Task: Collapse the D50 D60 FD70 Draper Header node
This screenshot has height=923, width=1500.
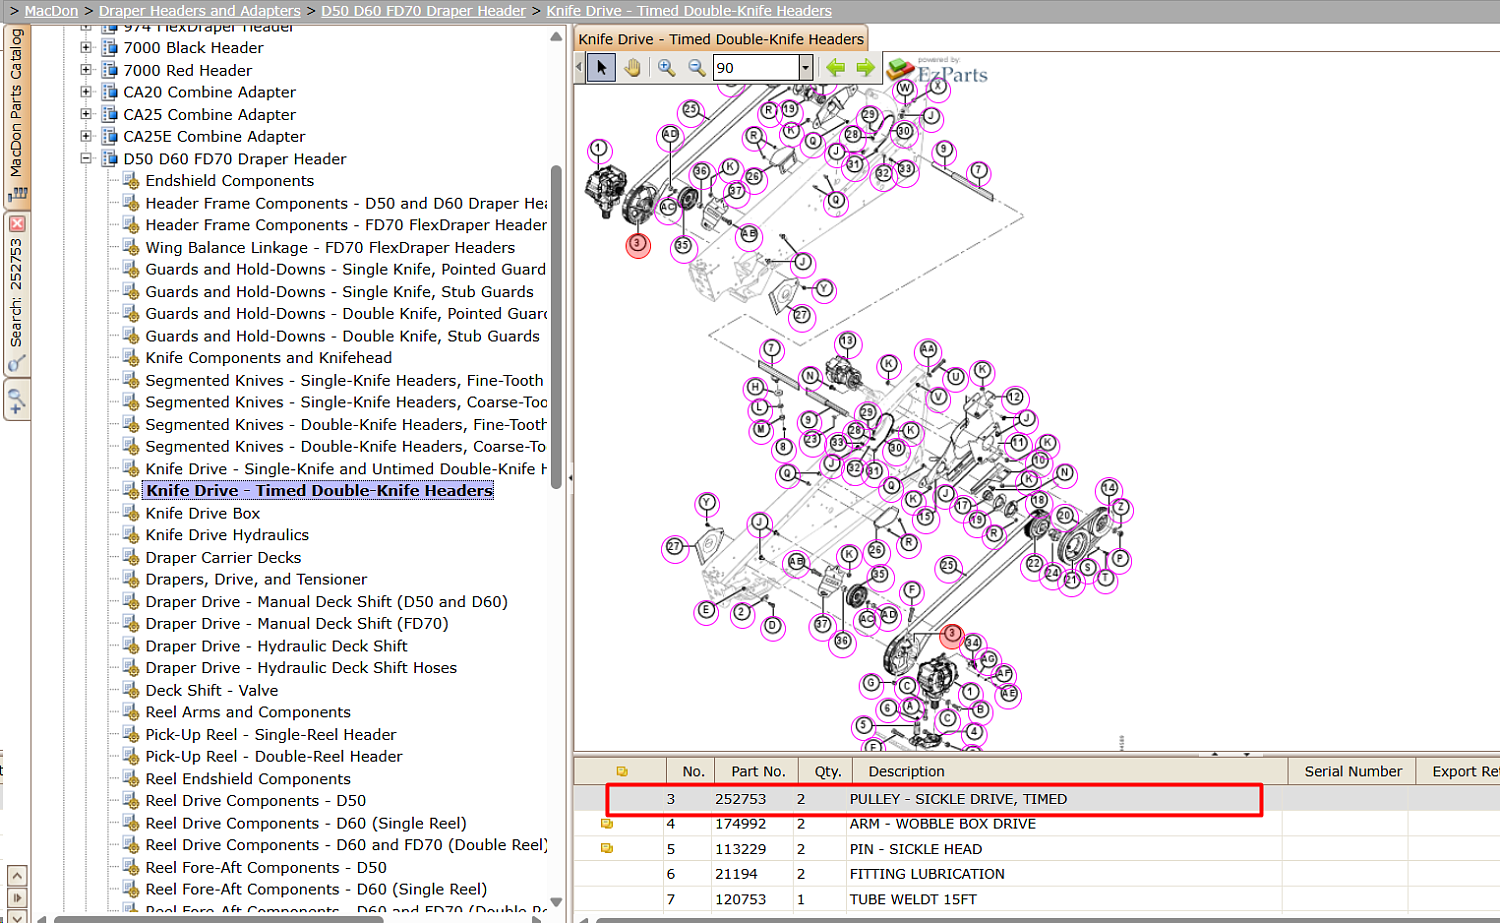Action: coord(86,159)
